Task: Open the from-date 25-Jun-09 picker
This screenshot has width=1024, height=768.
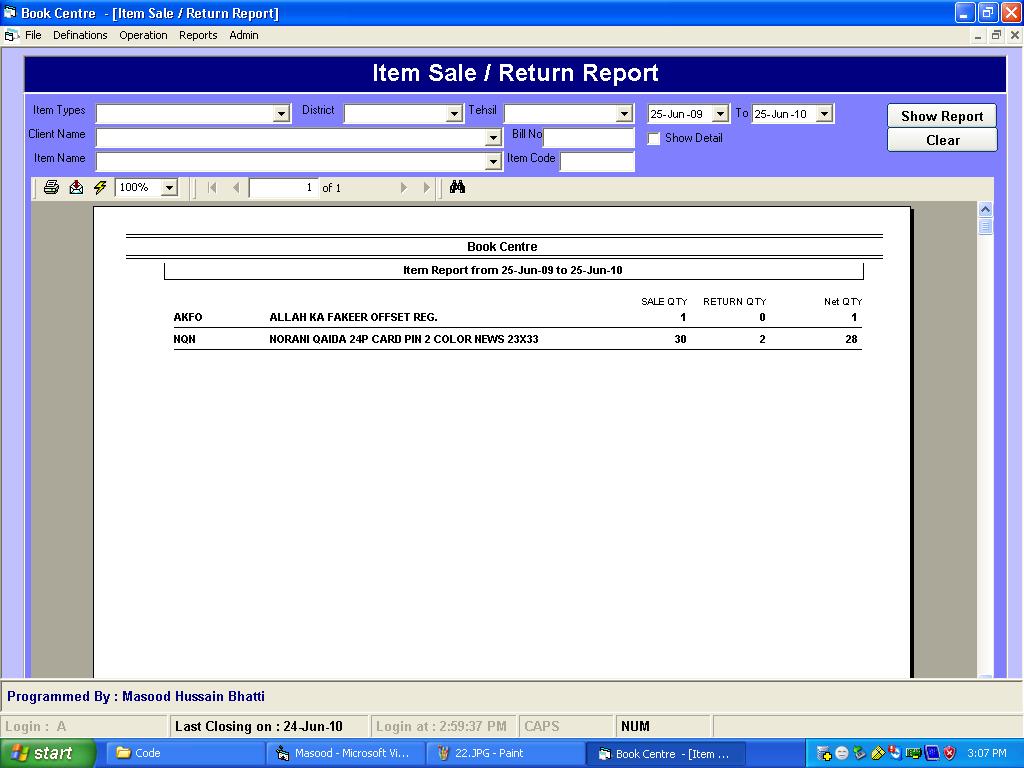Action: pos(720,114)
